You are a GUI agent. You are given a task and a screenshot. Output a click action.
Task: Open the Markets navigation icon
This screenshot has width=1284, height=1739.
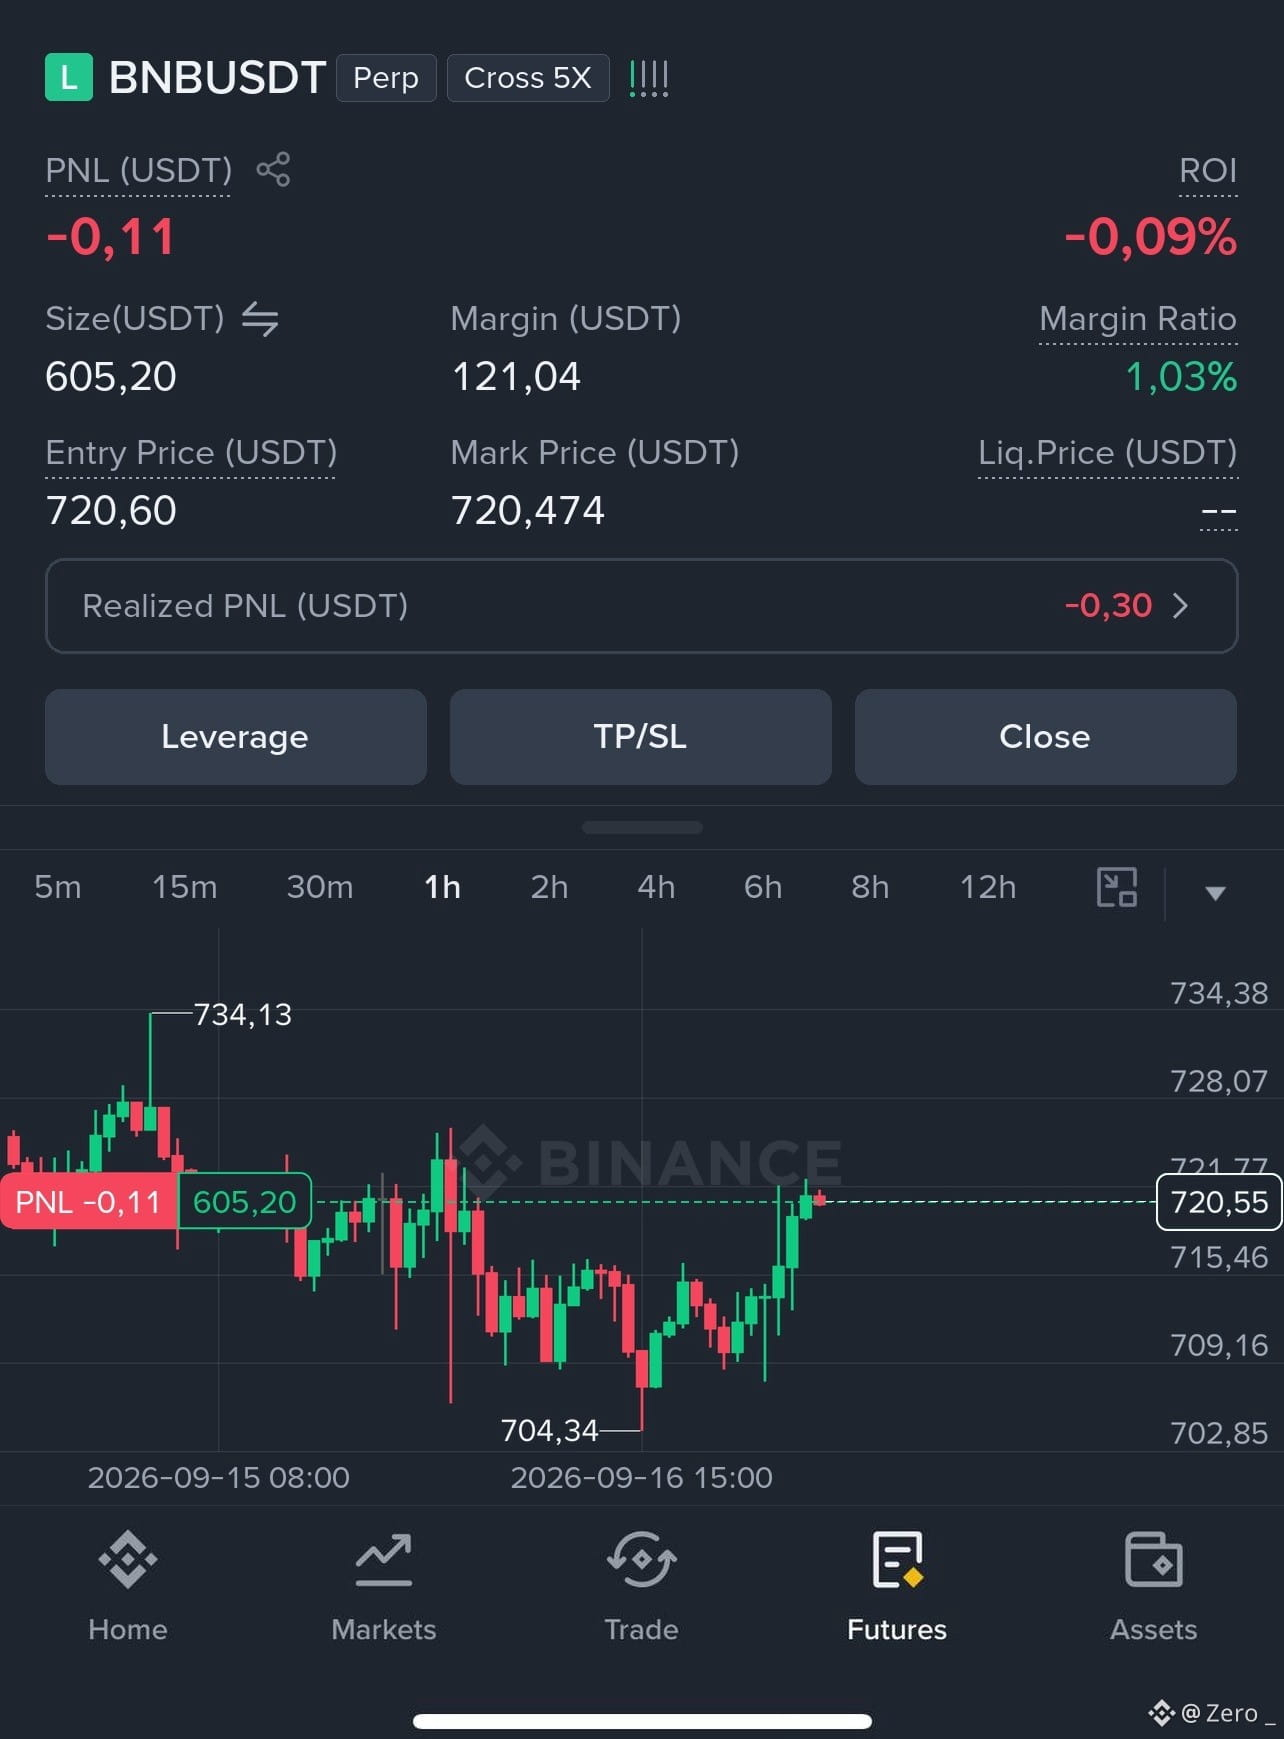[384, 1559]
